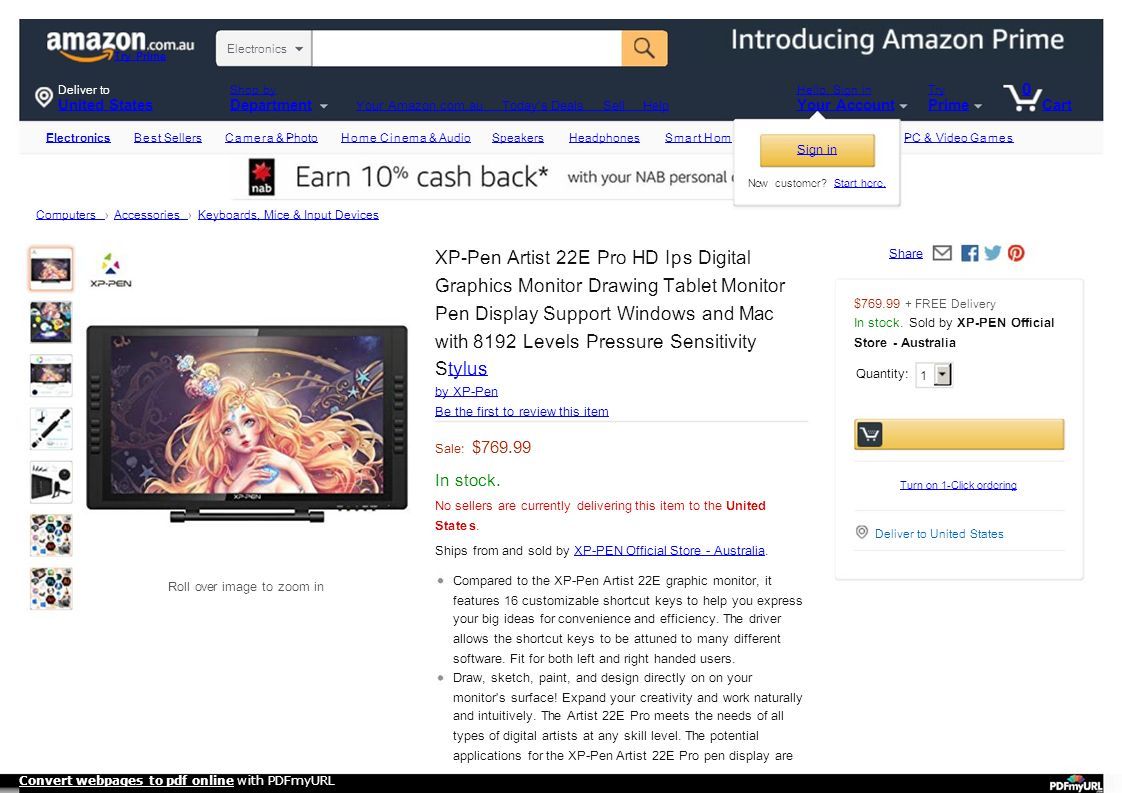Share the product on Facebook
The height and width of the screenshot is (793, 1122).
(970, 253)
